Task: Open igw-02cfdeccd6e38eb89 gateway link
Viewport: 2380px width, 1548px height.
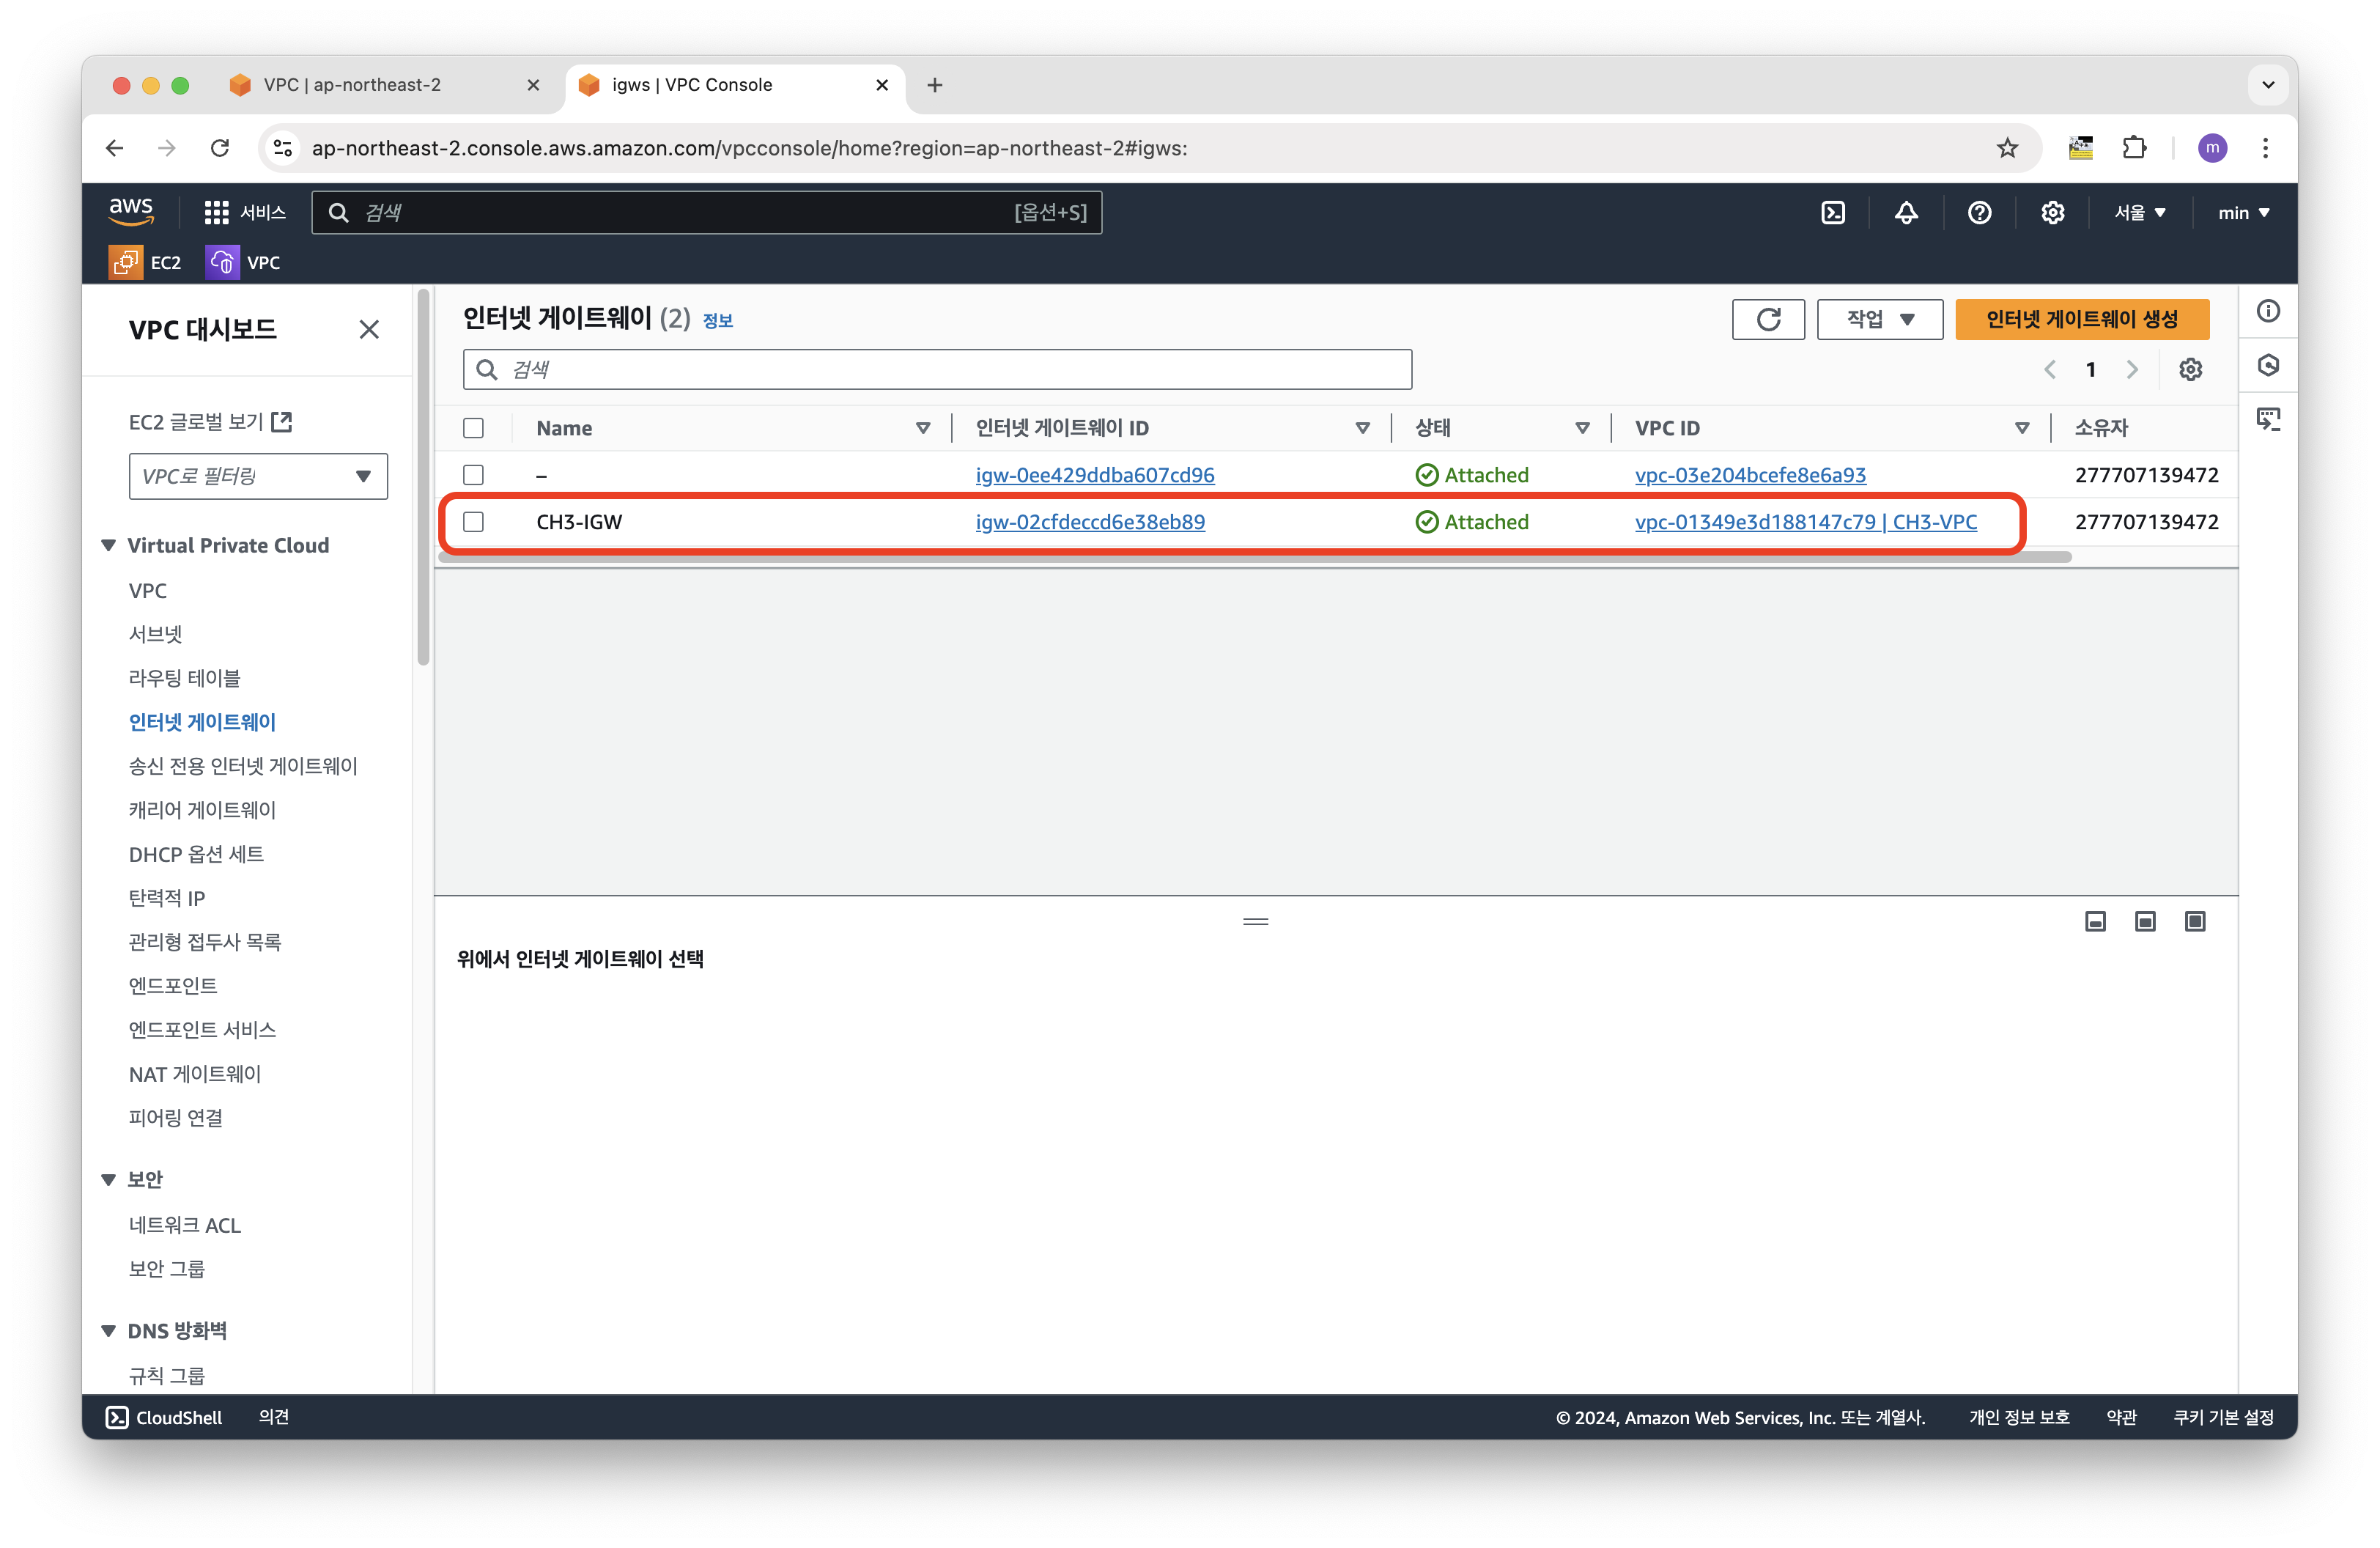Action: [x=1090, y=522]
